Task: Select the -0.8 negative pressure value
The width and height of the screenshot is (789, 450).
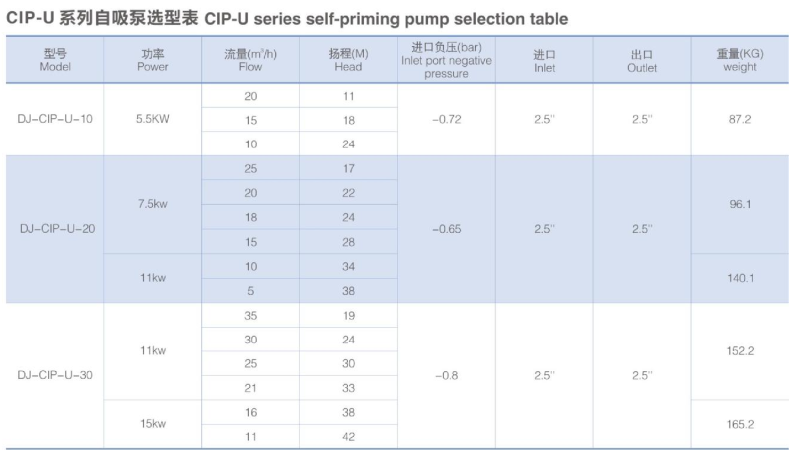Action: point(446,376)
